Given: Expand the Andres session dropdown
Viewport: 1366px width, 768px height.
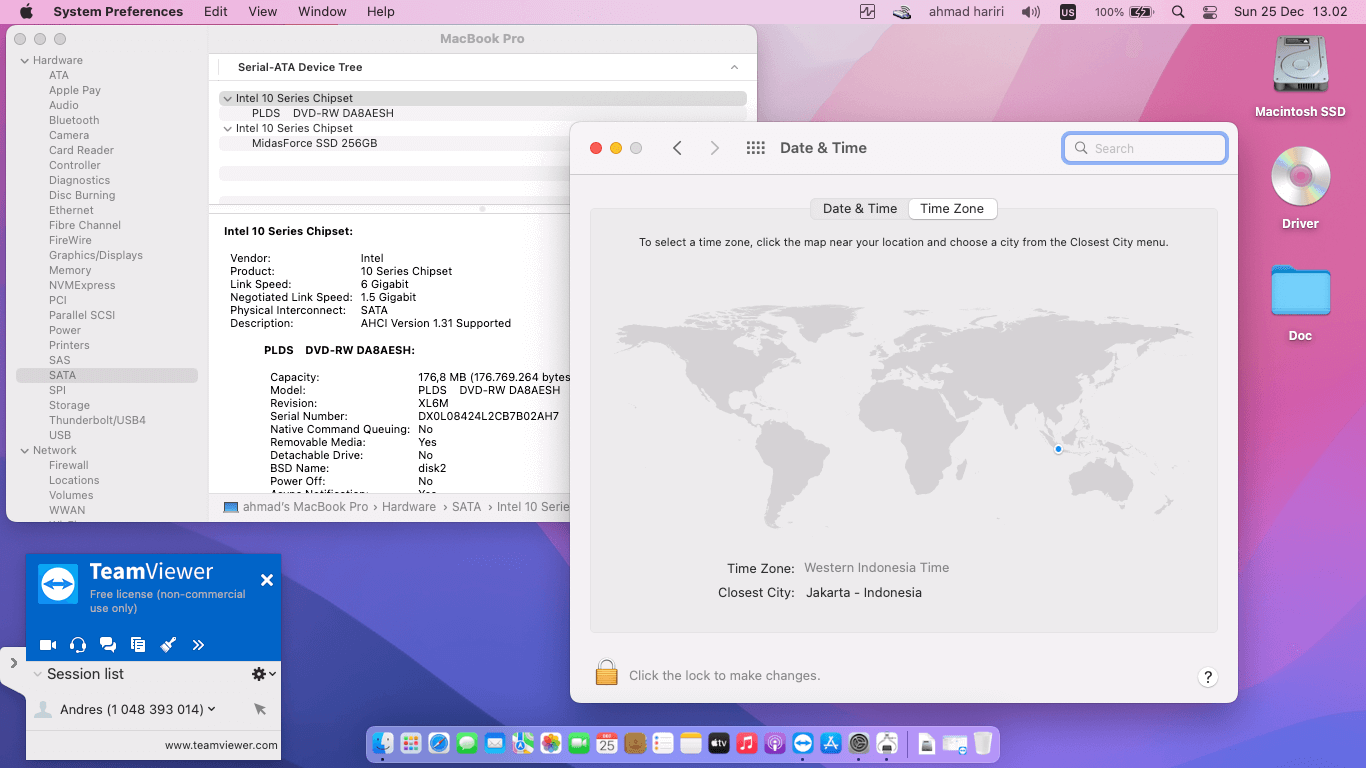Looking at the screenshot, I should 211,709.
